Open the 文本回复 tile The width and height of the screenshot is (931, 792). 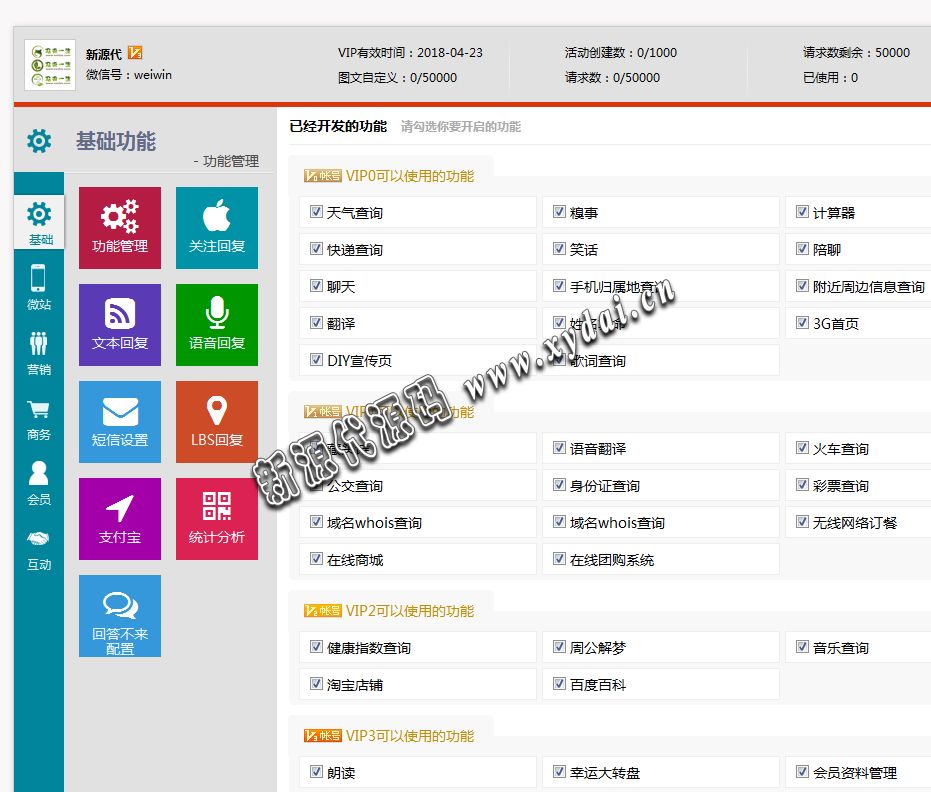(120, 325)
